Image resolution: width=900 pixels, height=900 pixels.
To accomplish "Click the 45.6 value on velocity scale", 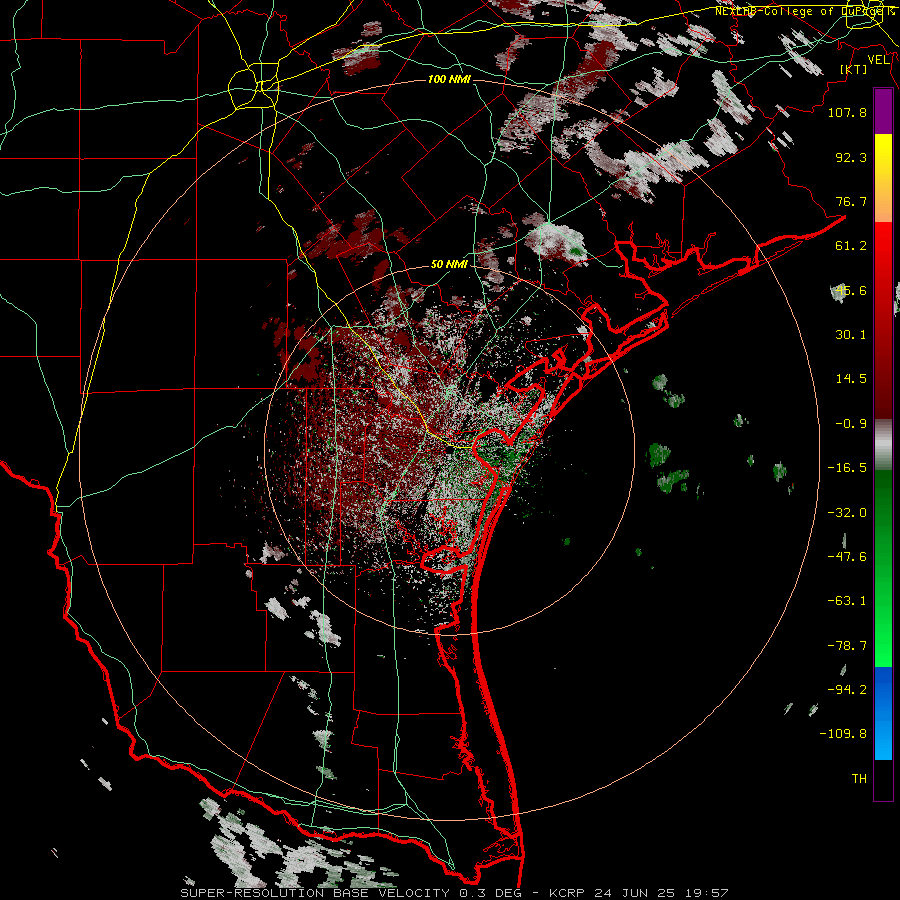I will coord(851,290).
